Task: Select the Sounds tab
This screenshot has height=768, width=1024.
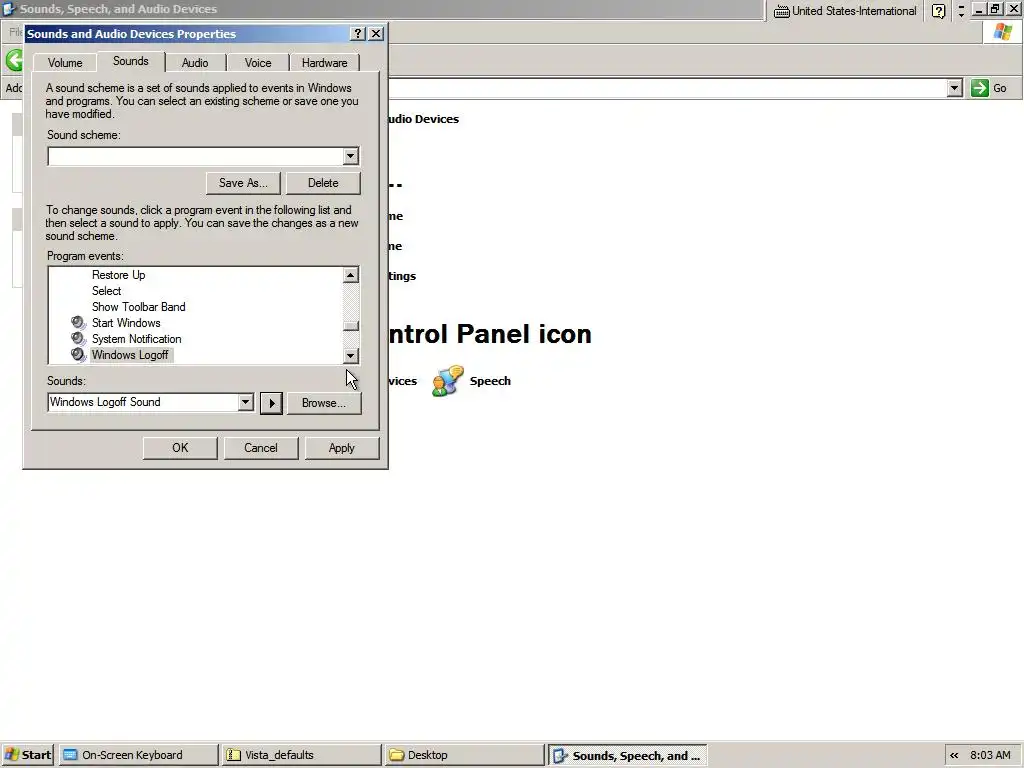Action: click(x=131, y=61)
